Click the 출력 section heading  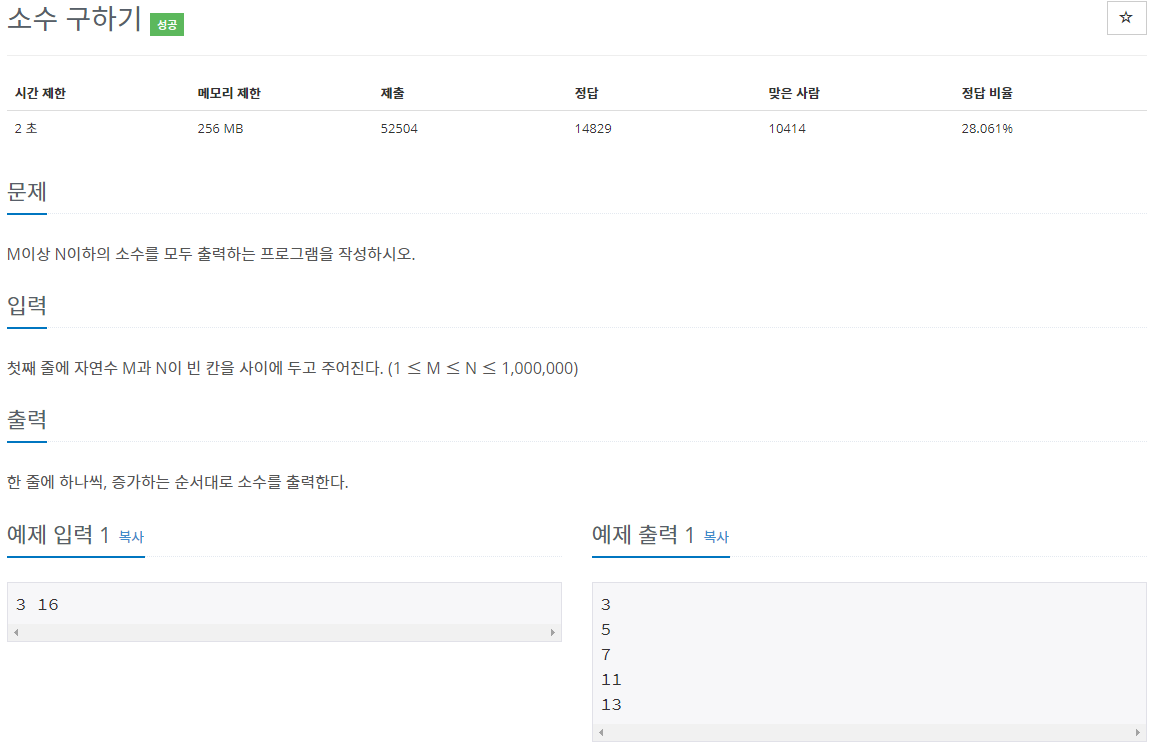click(x=27, y=419)
